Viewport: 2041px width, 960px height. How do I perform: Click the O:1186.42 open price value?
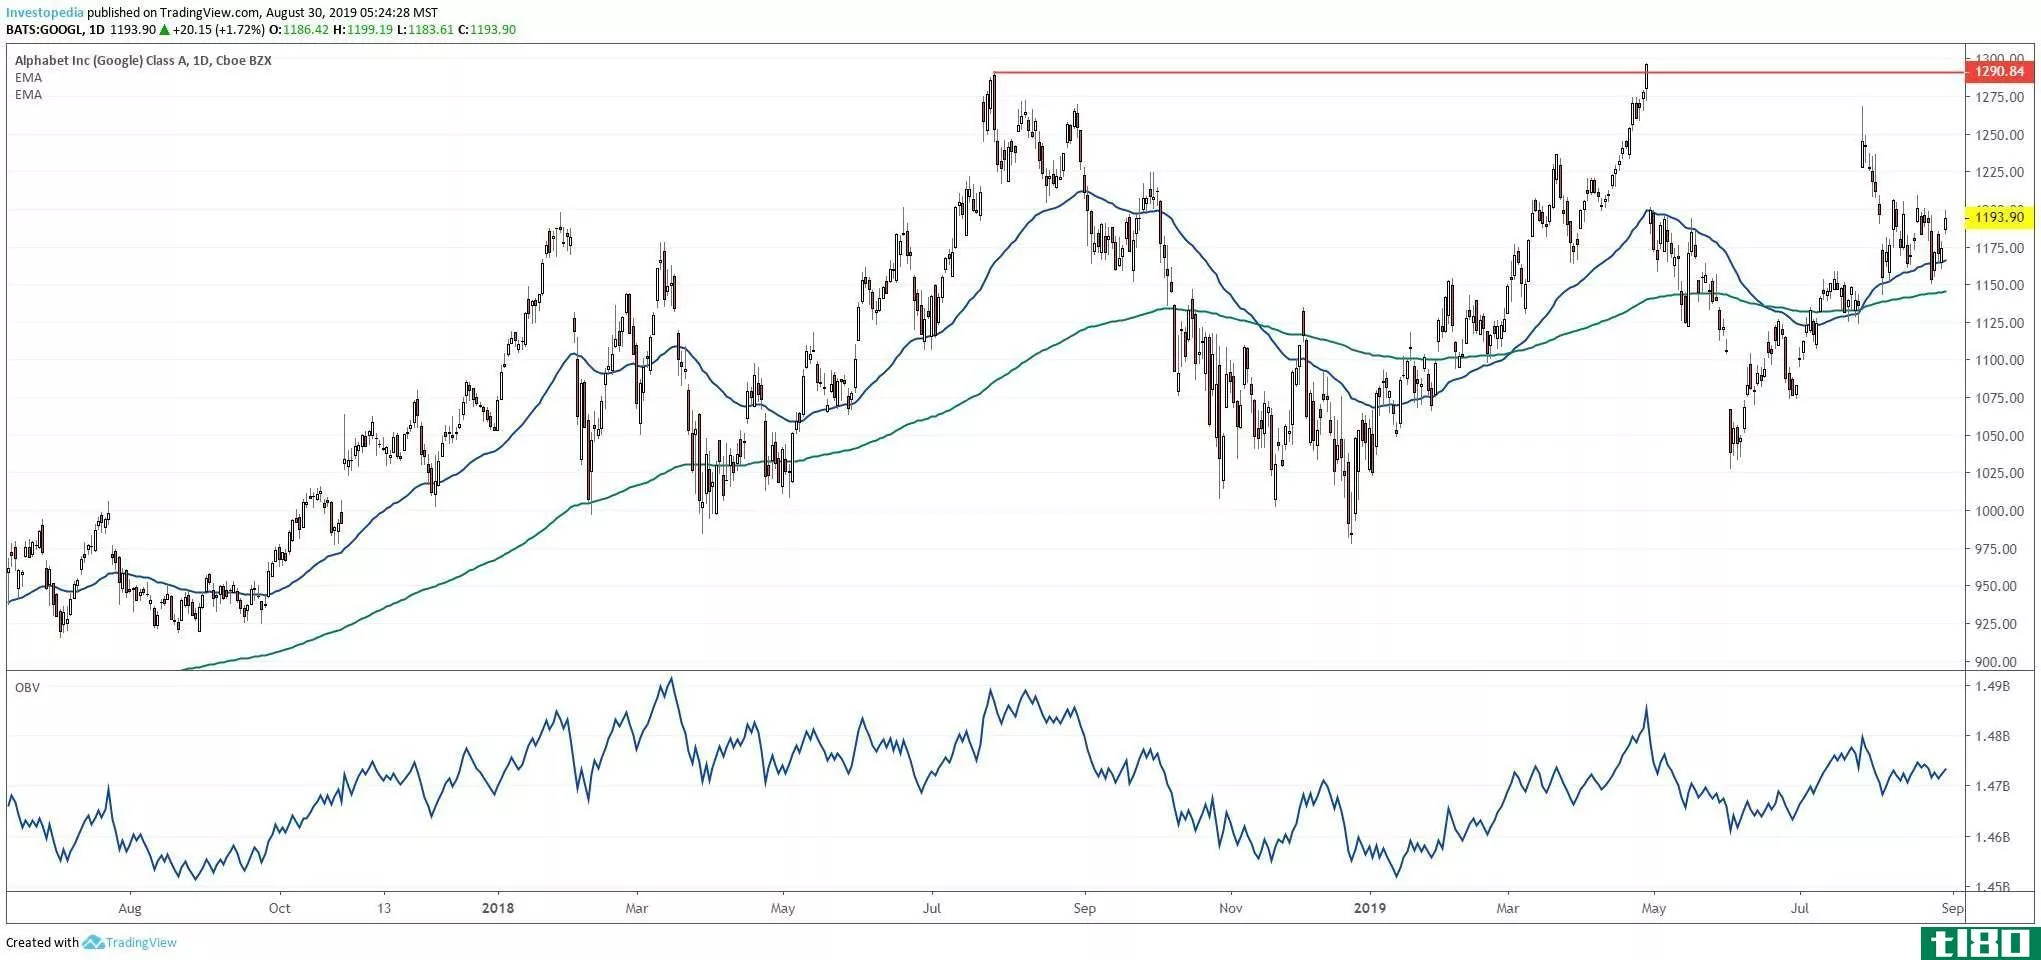coord(298,30)
